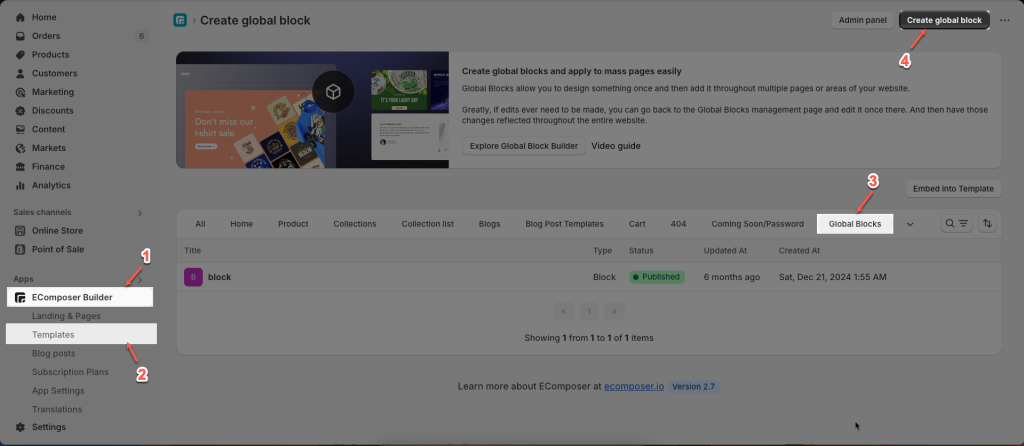
Task: Click the banner preview image
Action: pos(312,110)
